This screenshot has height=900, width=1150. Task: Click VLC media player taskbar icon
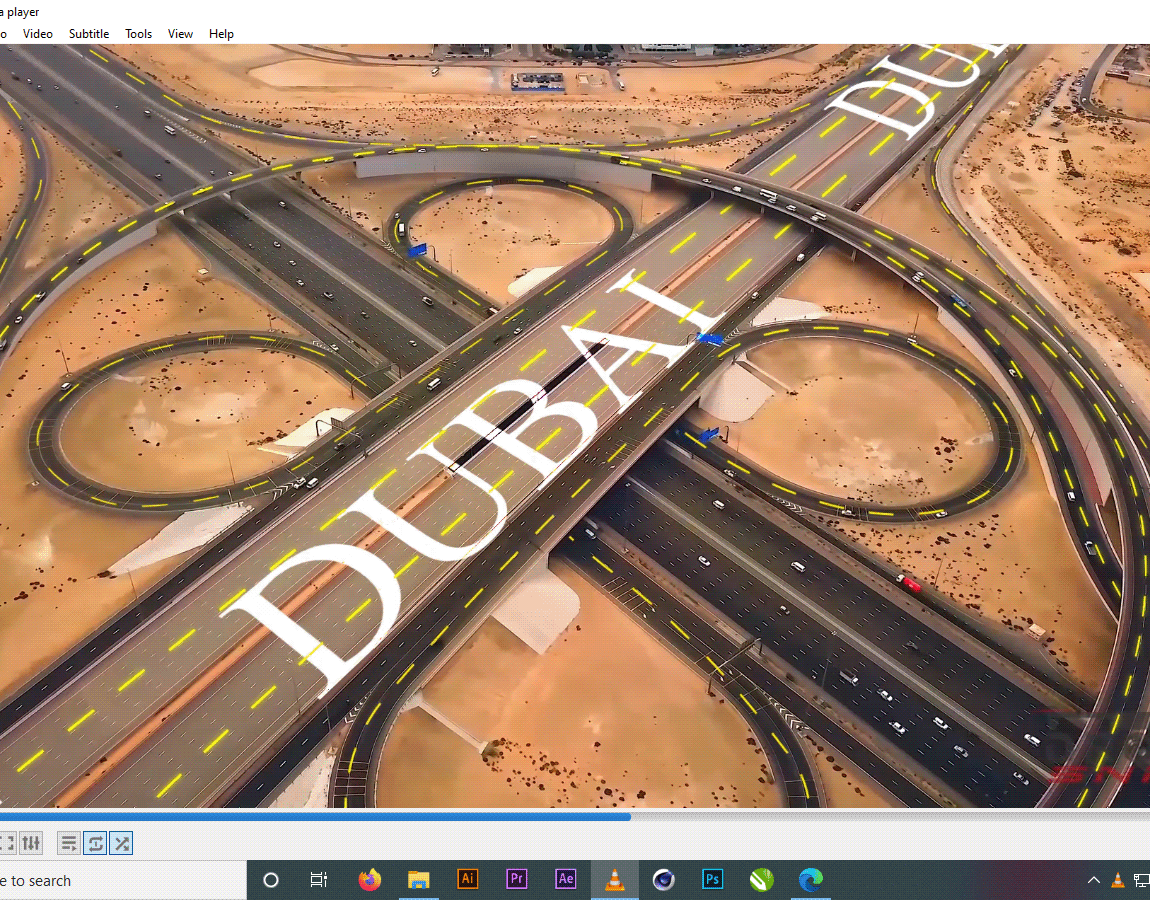pyautogui.click(x=615, y=879)
